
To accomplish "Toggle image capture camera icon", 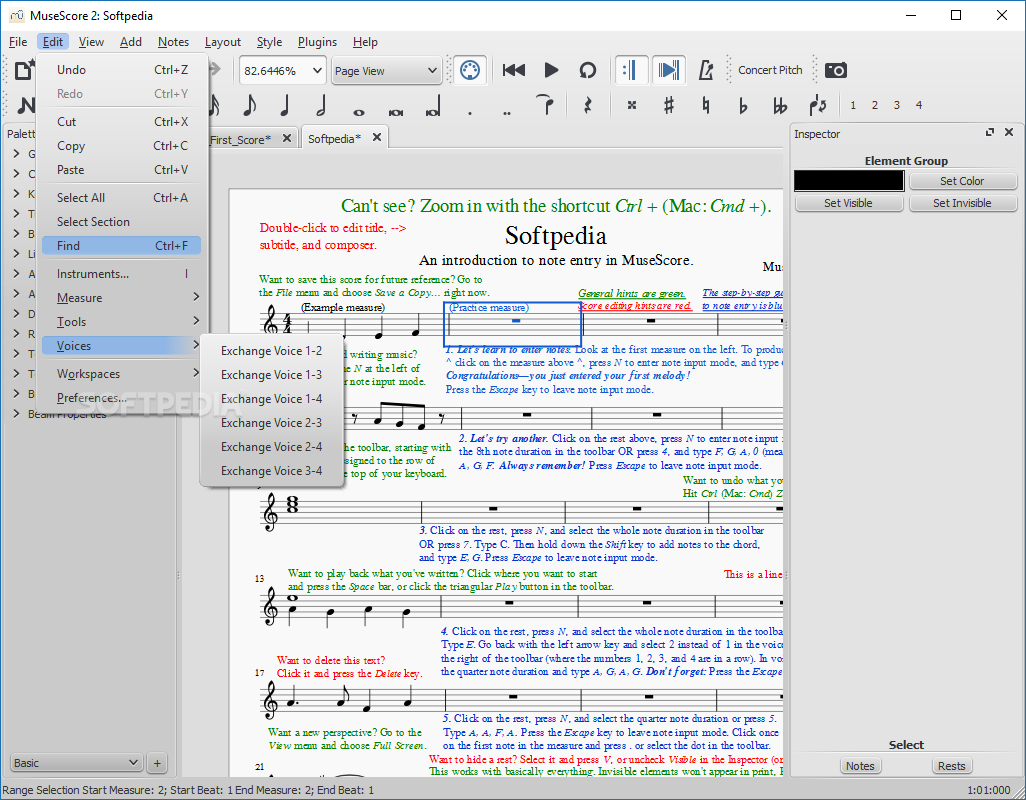I will click(836, 70).
